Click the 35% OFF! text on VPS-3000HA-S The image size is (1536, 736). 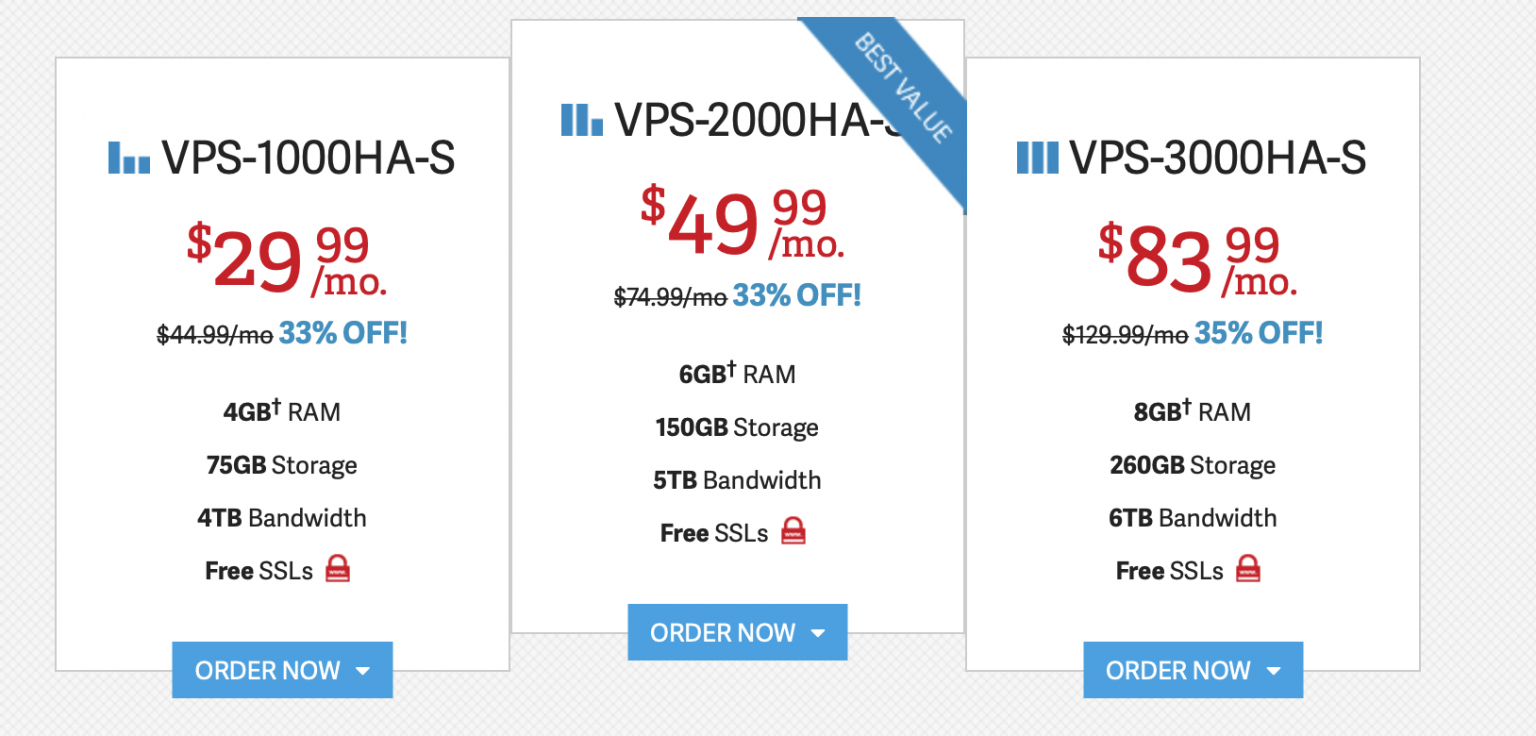1258,334
